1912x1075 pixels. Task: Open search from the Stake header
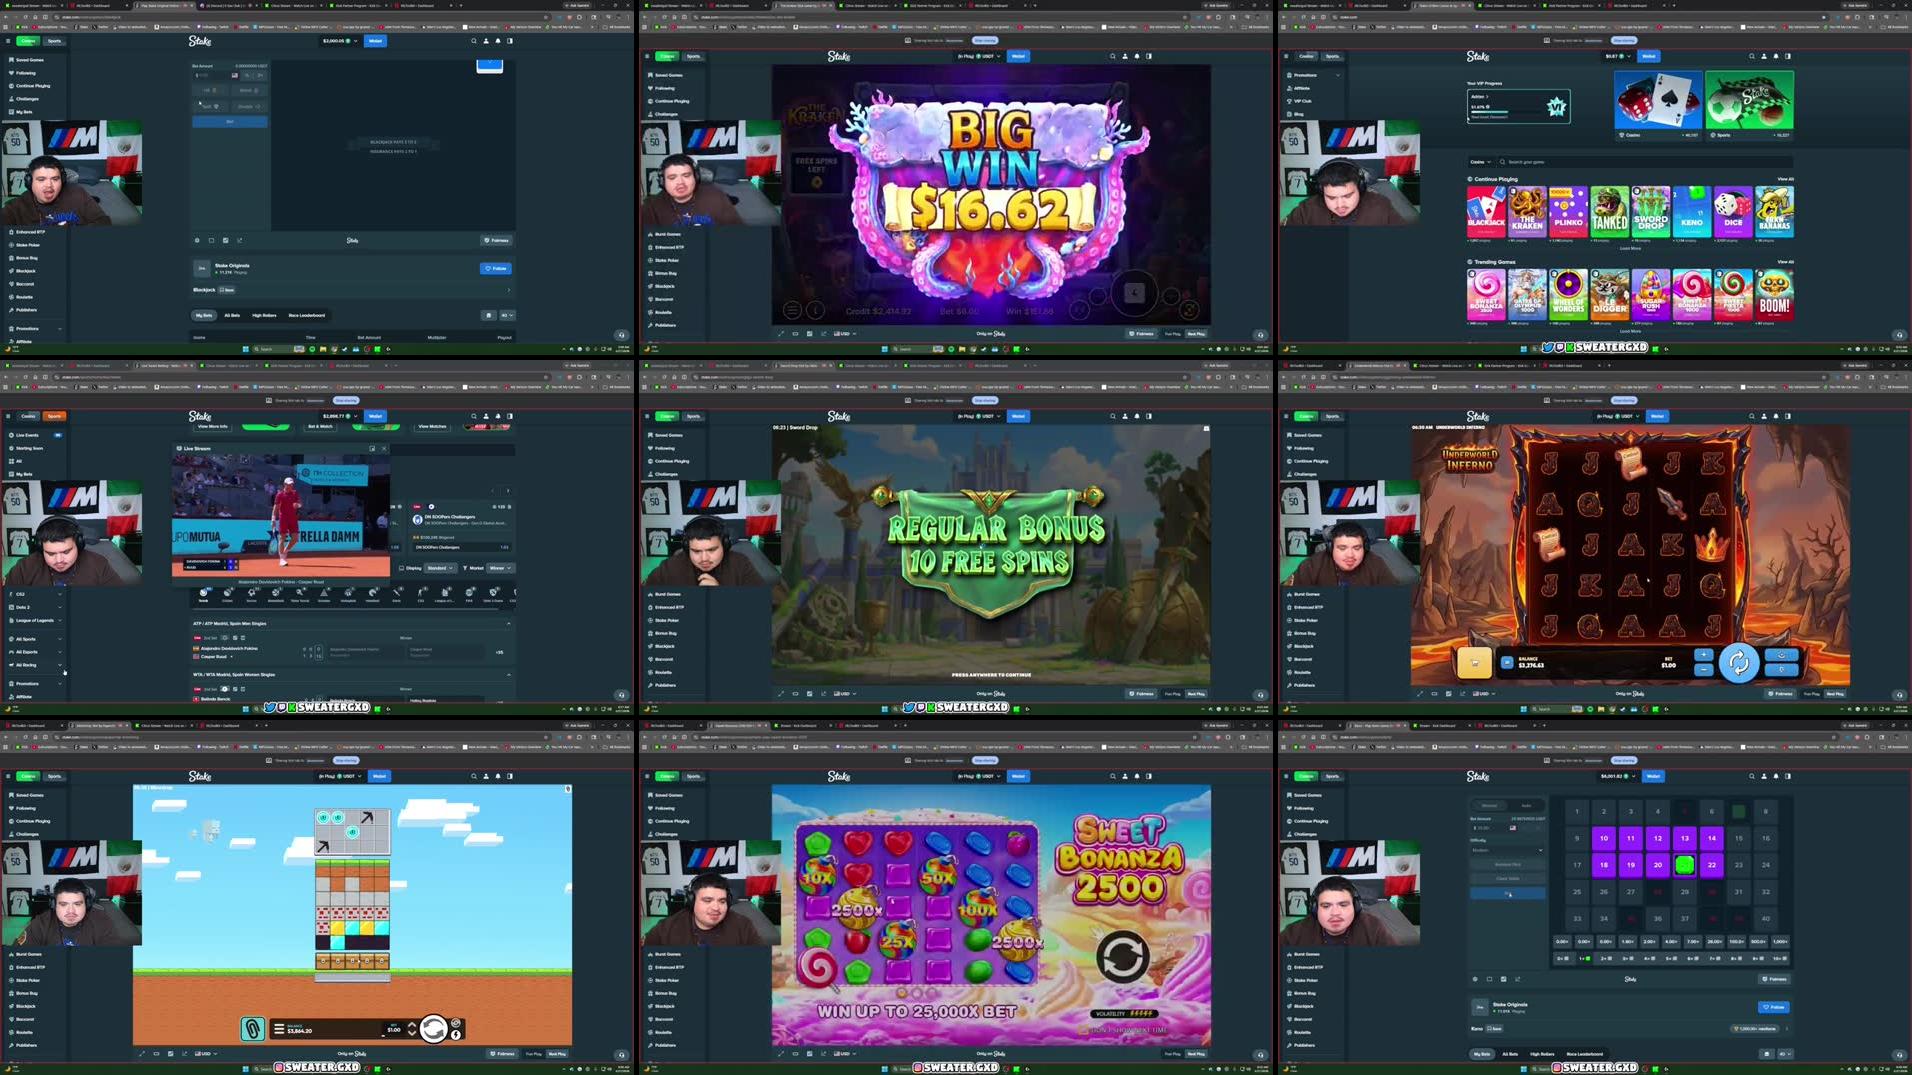(x=1752, y=776)
